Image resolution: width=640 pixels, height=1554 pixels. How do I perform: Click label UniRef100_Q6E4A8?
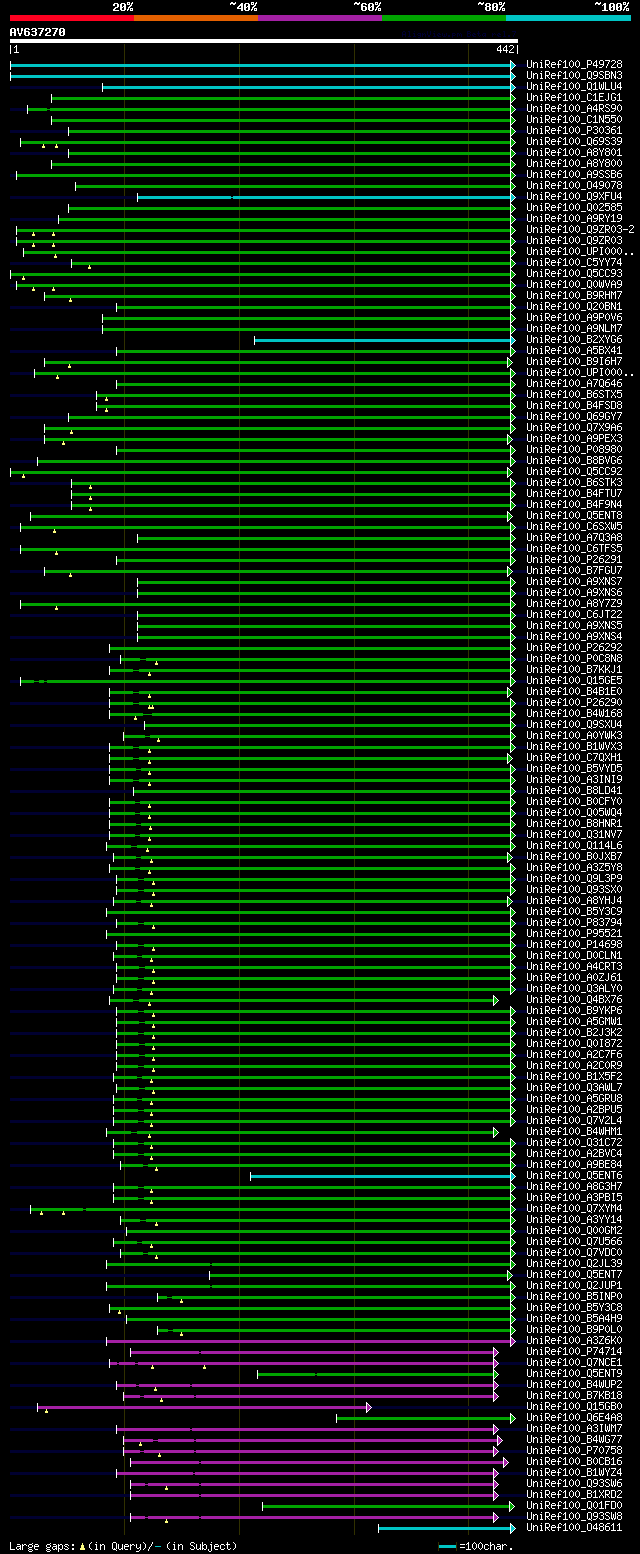tap(574, 1418)
